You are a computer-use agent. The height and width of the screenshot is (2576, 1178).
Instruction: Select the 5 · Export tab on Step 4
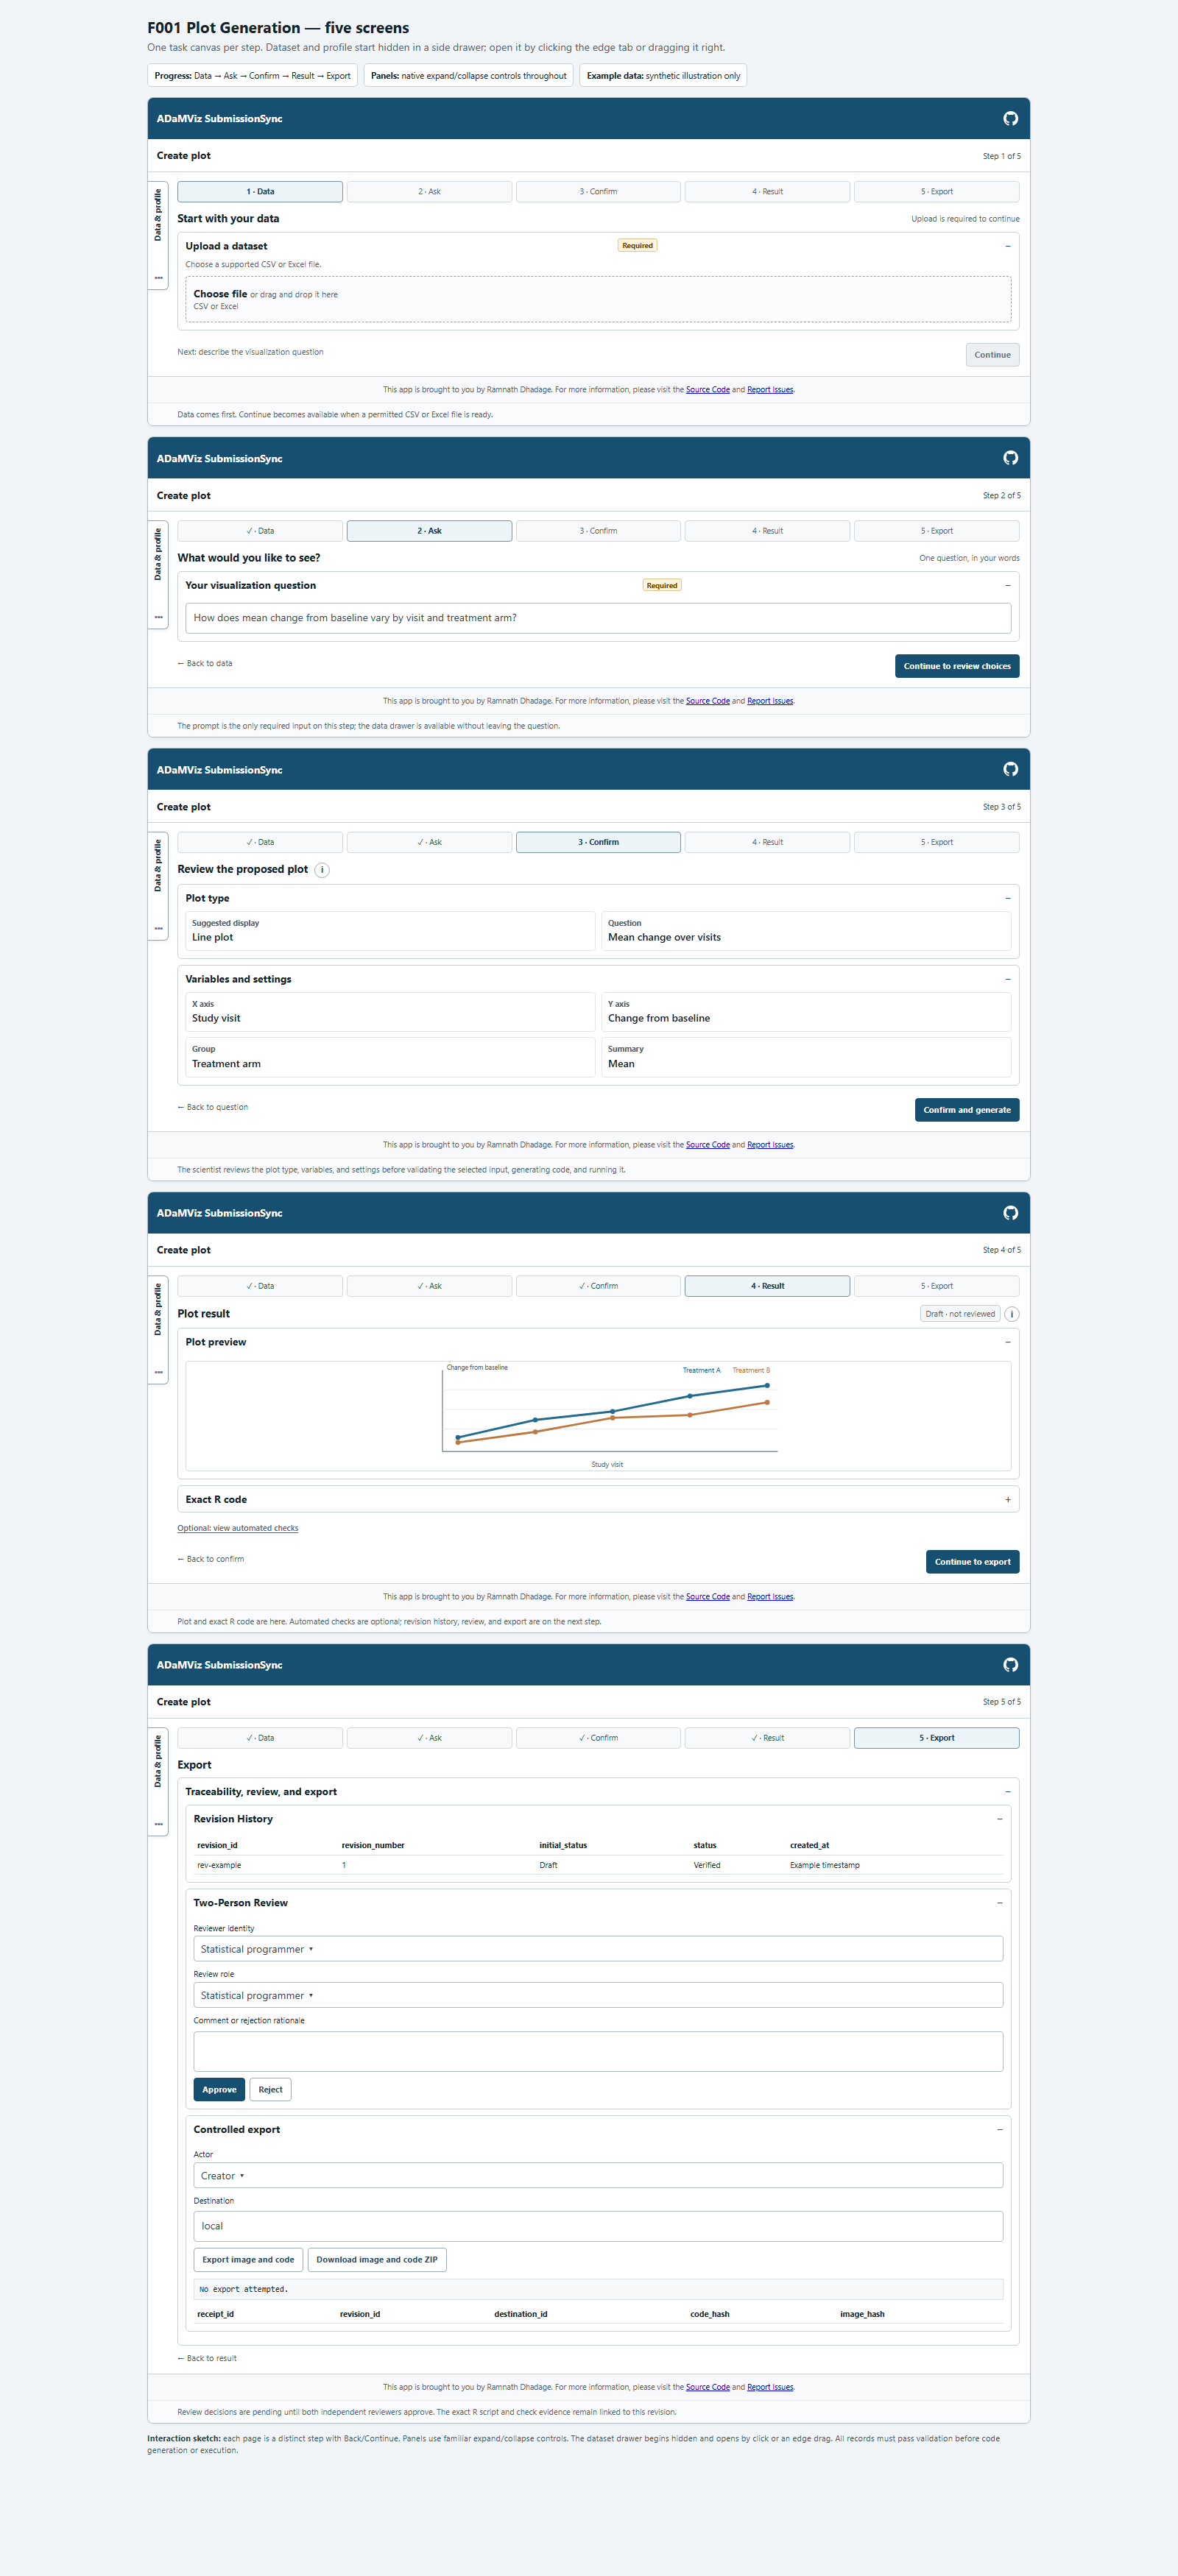(937, 1286)
